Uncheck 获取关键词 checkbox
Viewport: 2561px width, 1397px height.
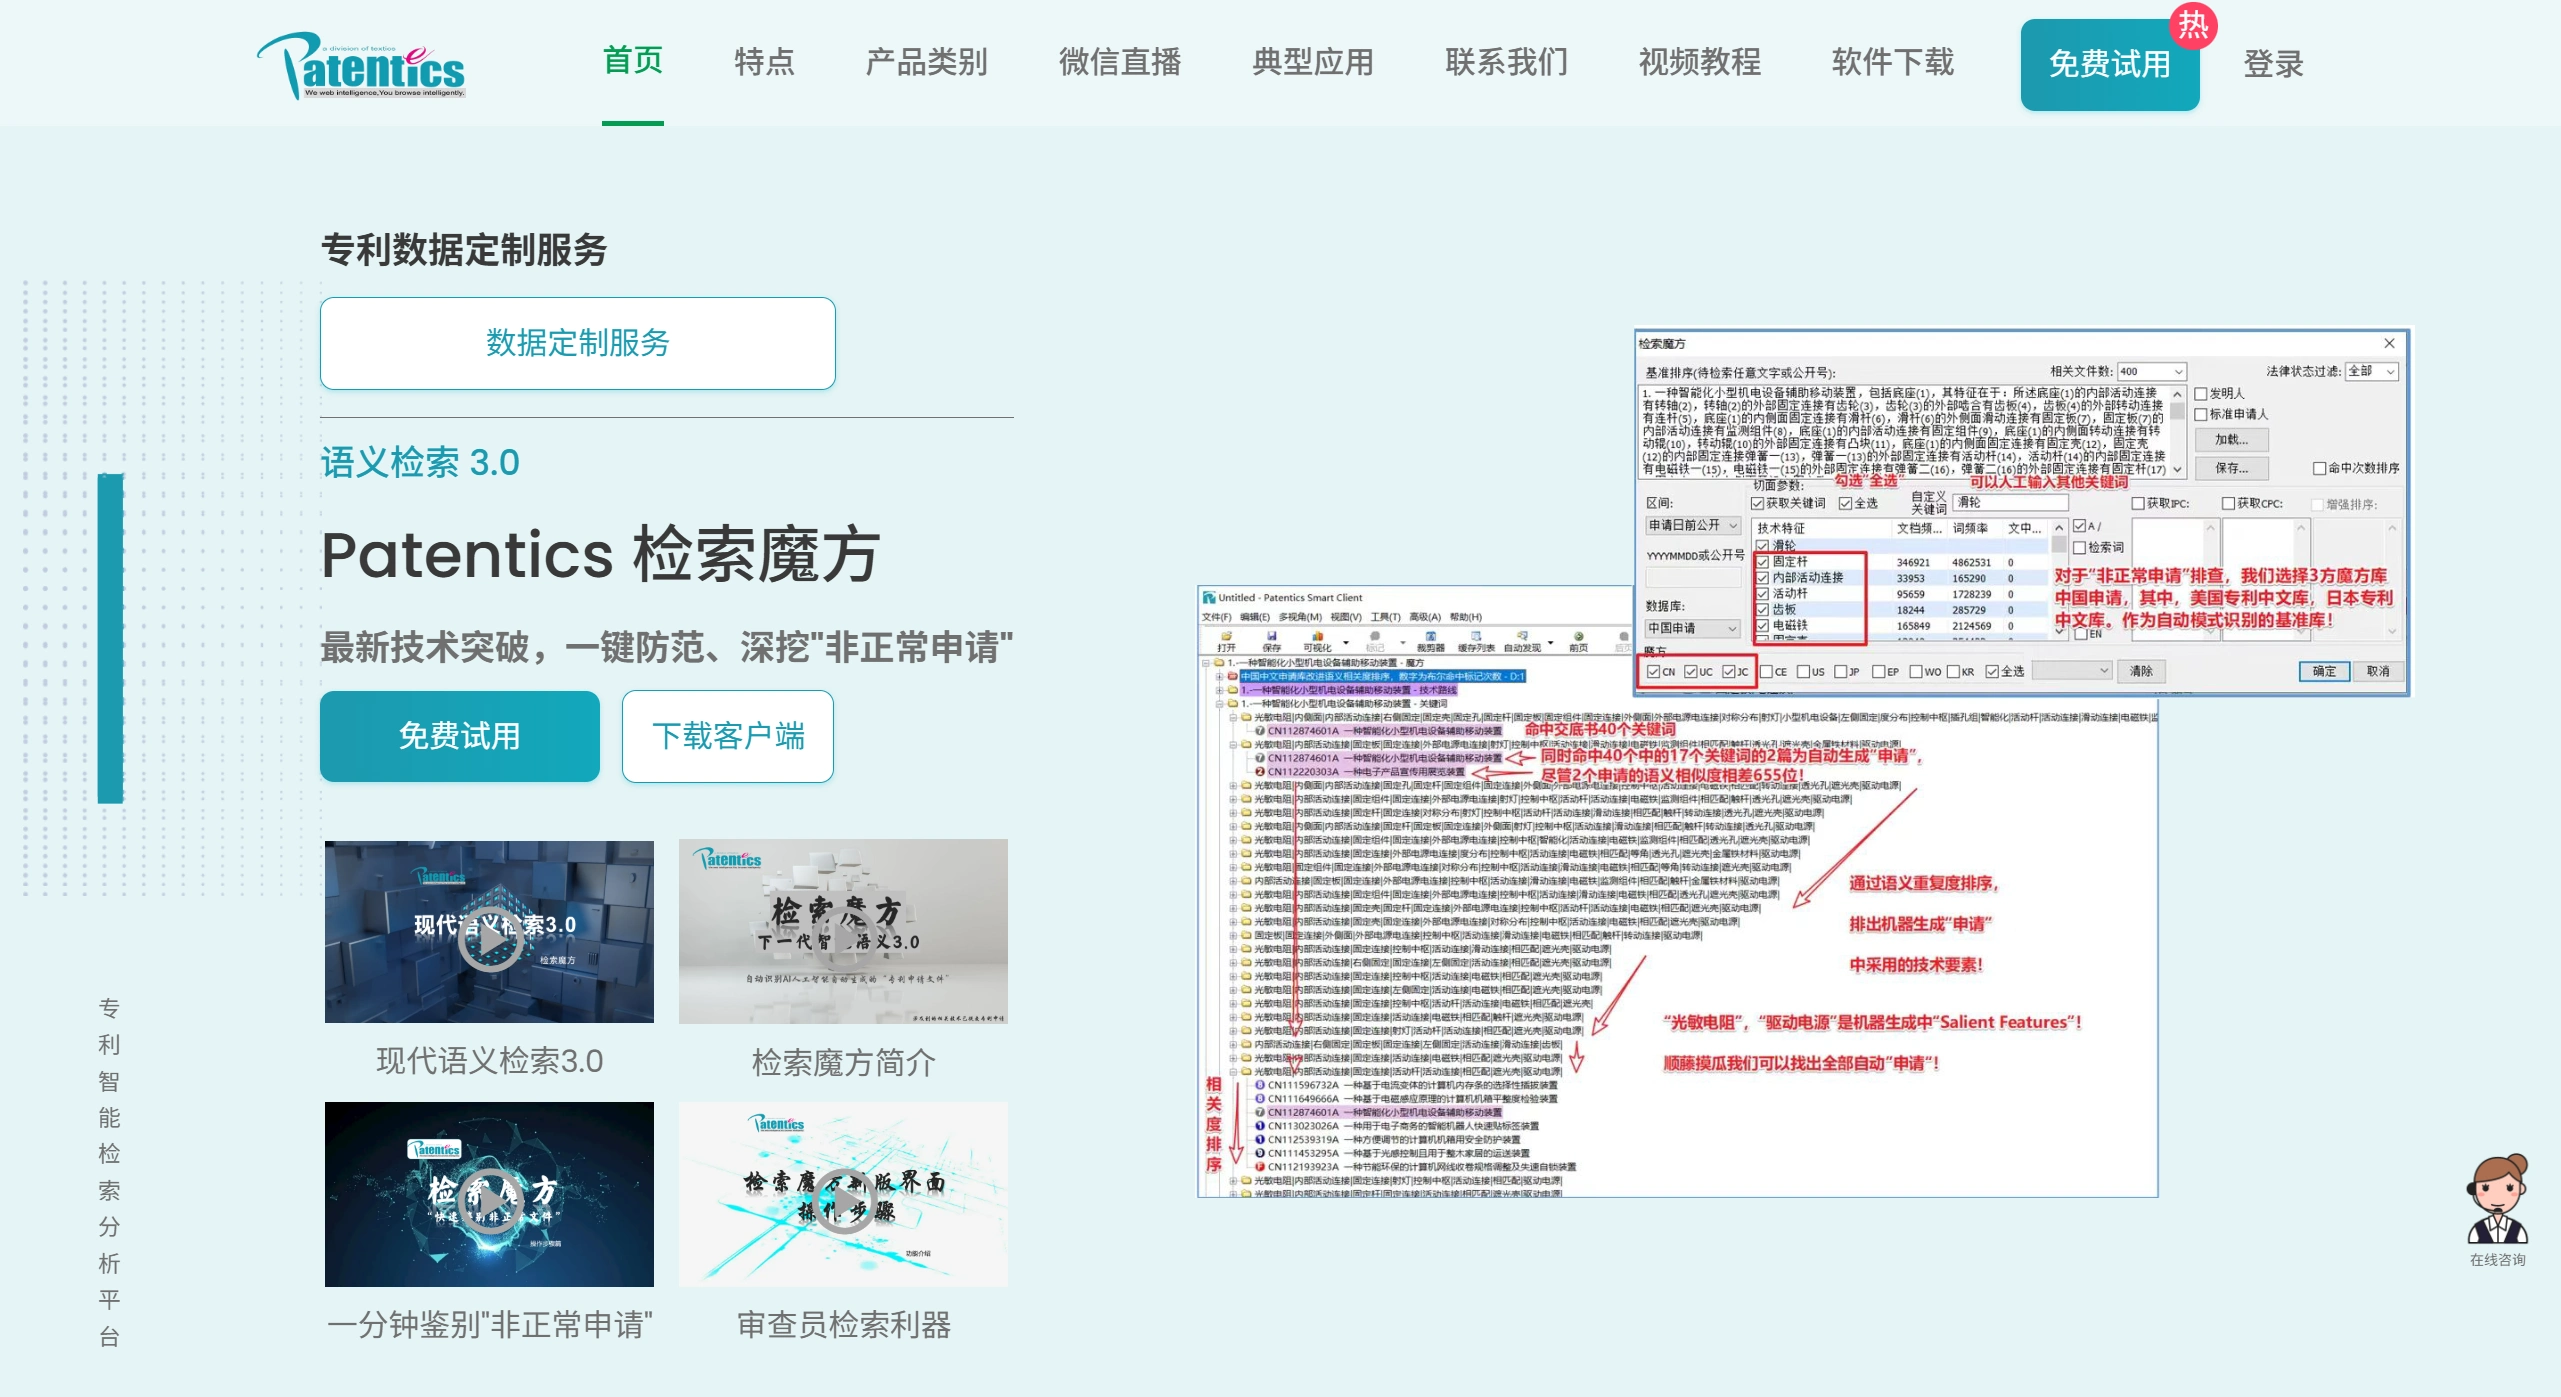[x=1757, y=503]
